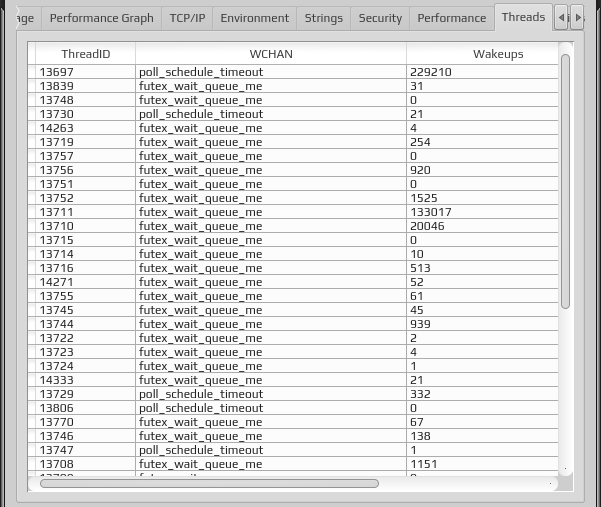Open the Performance Graph tab
601x507 pixels.
[102, 18]
